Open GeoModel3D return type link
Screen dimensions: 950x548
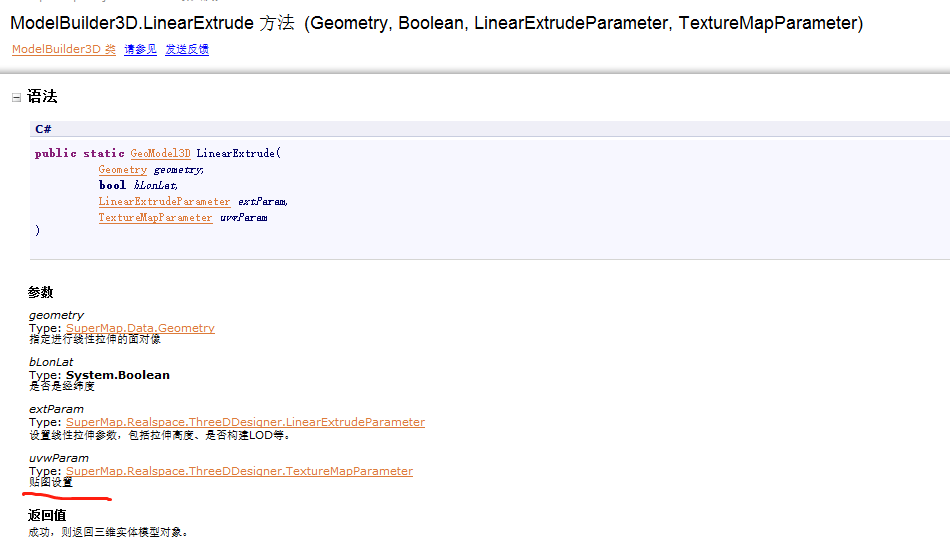point(161,153)
